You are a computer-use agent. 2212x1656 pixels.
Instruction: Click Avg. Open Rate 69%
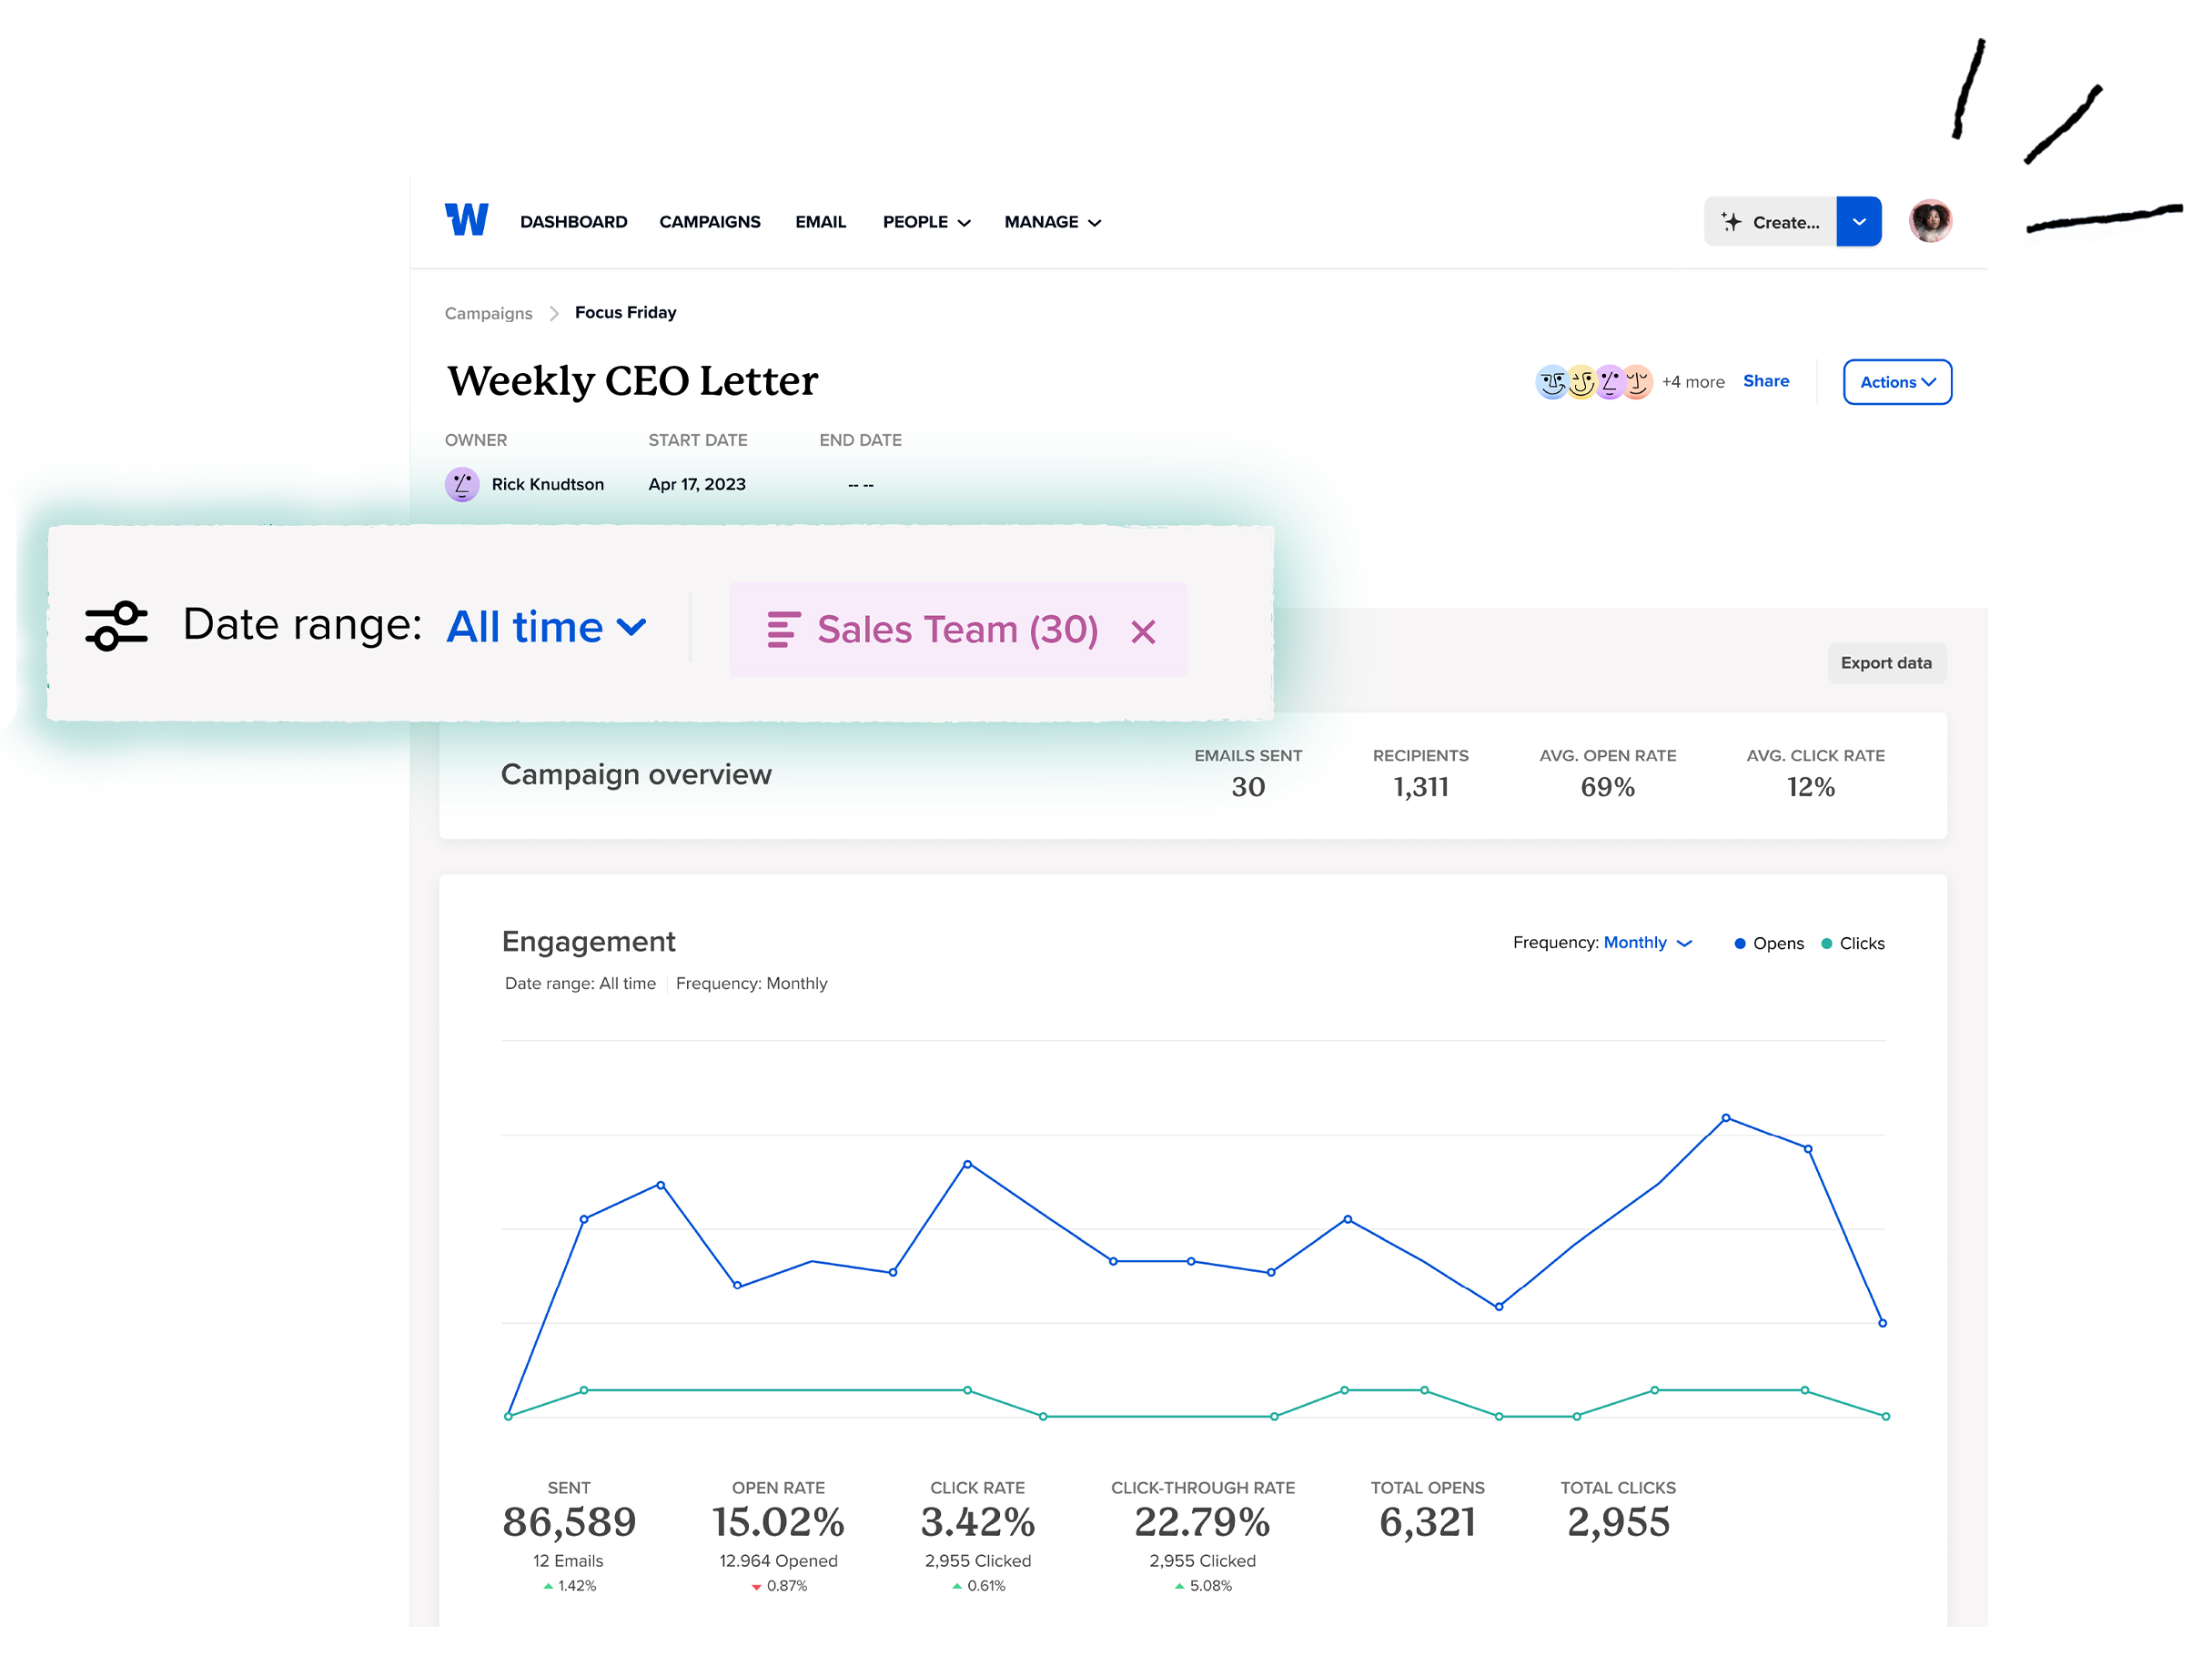point(1607,787)
